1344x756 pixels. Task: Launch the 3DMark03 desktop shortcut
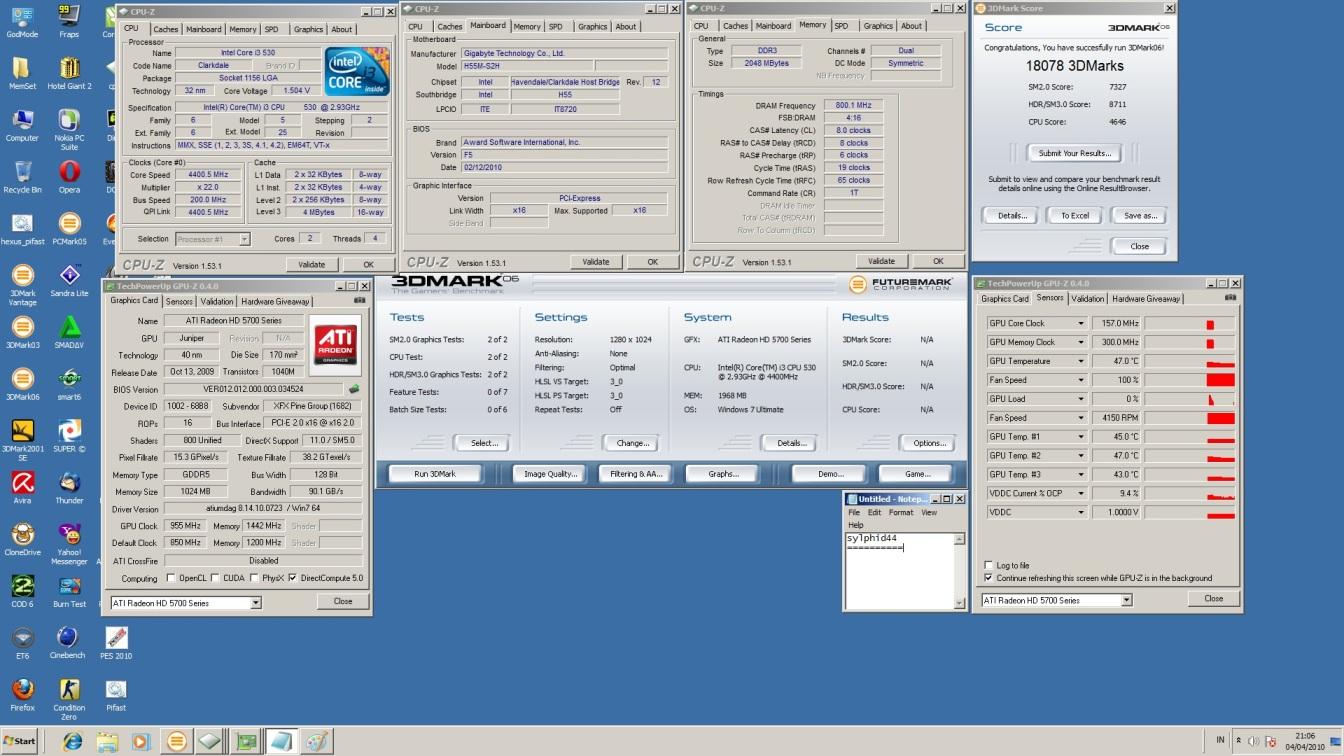(x=21, y=333)
